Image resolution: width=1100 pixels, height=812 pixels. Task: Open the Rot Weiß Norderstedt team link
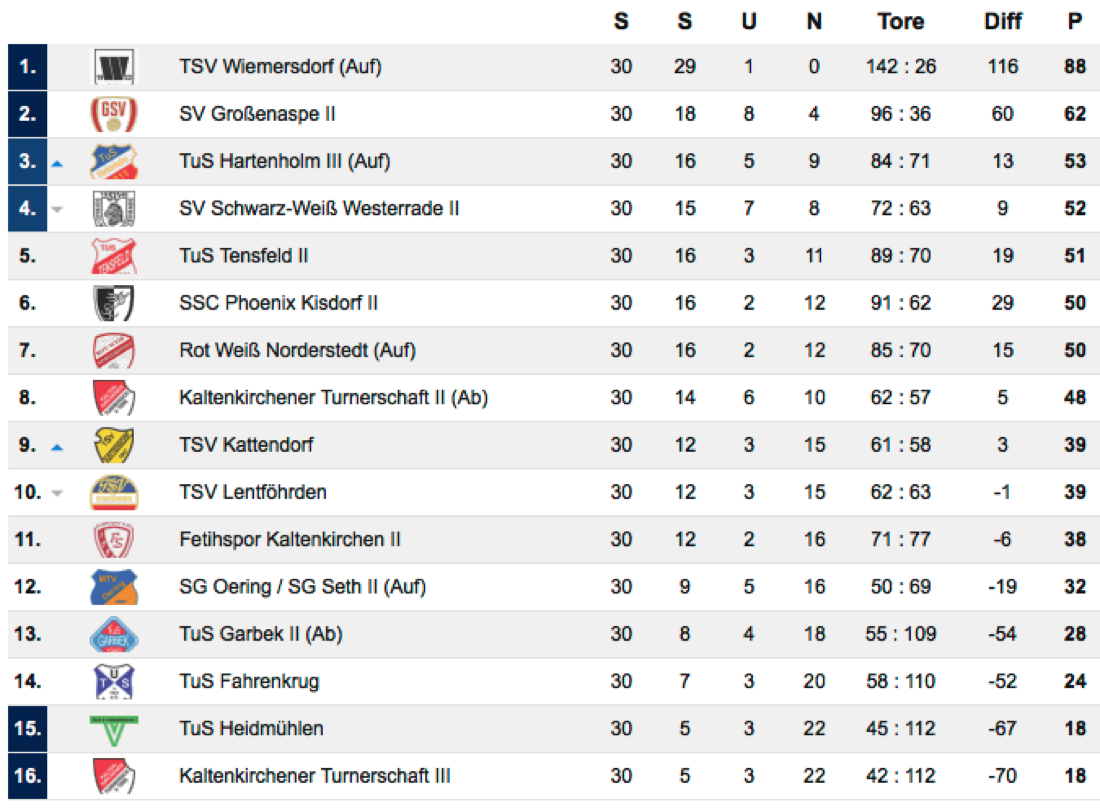[297, 350]
